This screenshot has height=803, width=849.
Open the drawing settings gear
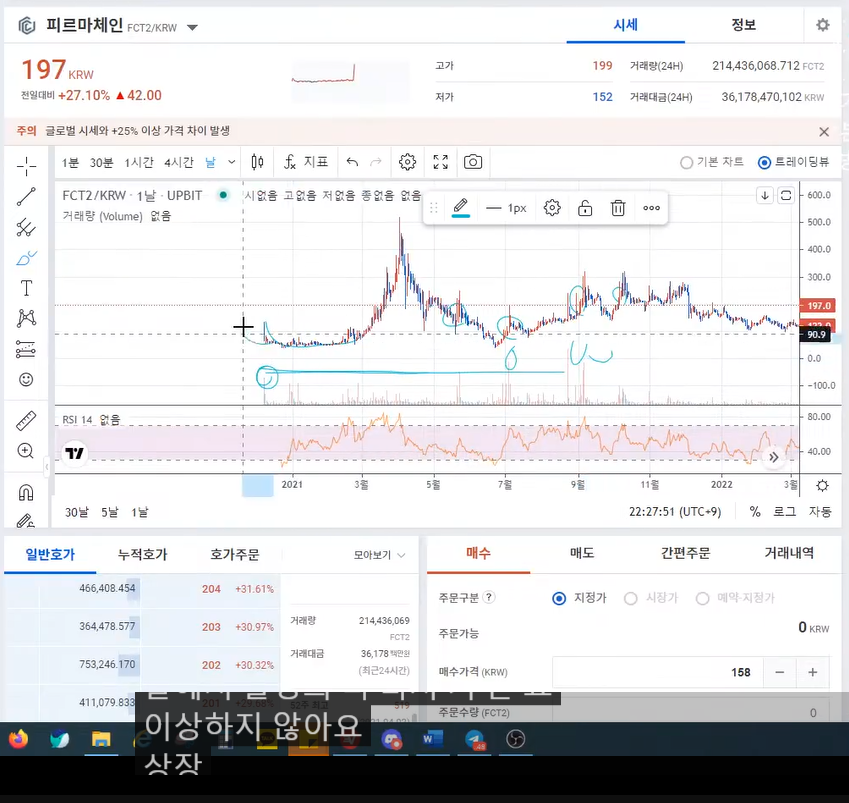[x=552, y=208]
